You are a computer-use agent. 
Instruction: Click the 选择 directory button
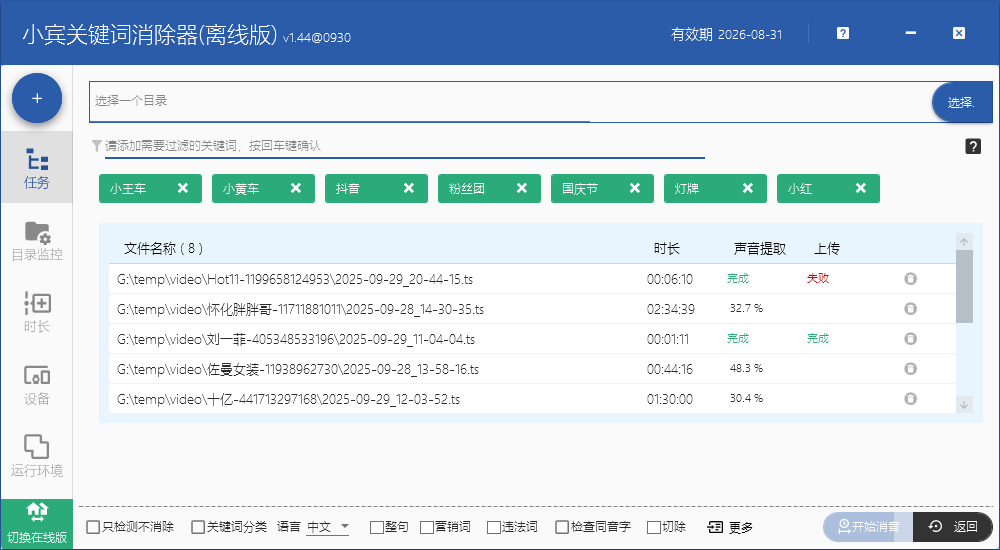click(960, 102)
